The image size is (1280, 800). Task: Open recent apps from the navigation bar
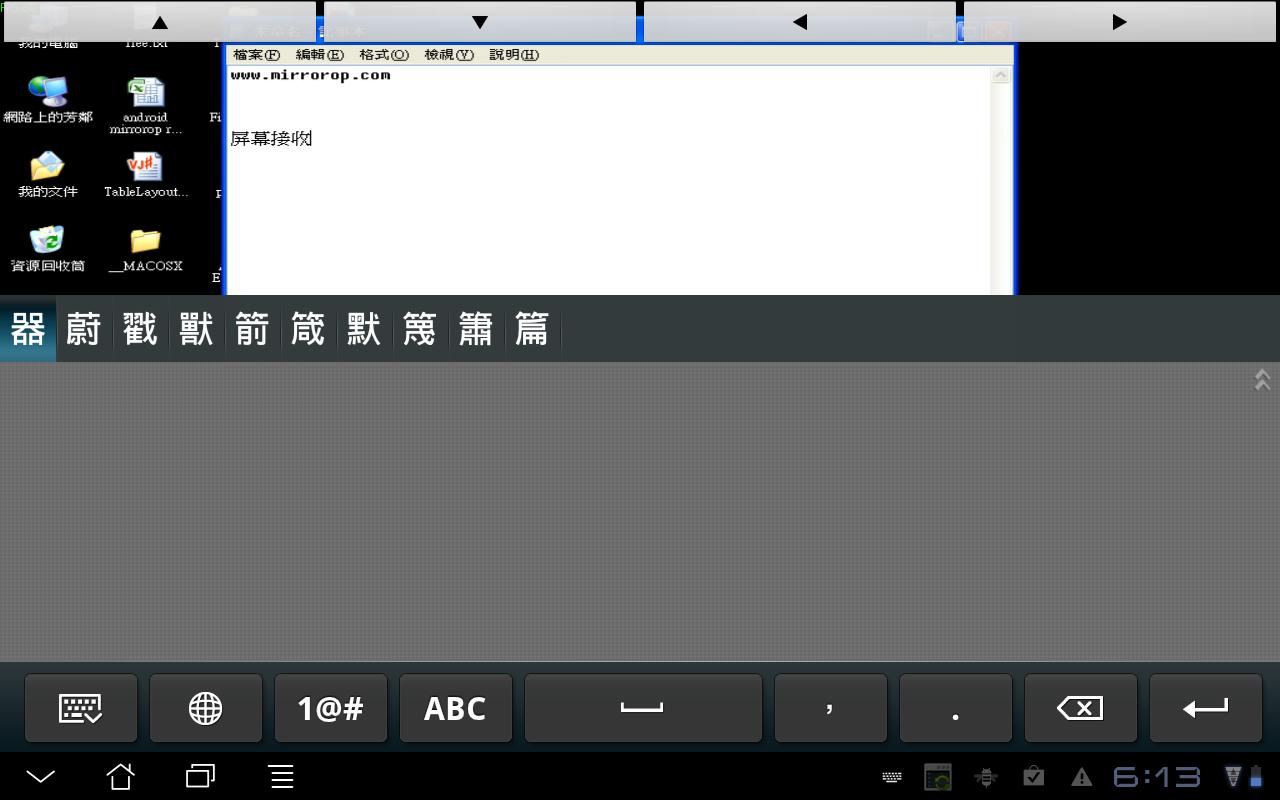(x=199, y=776)
